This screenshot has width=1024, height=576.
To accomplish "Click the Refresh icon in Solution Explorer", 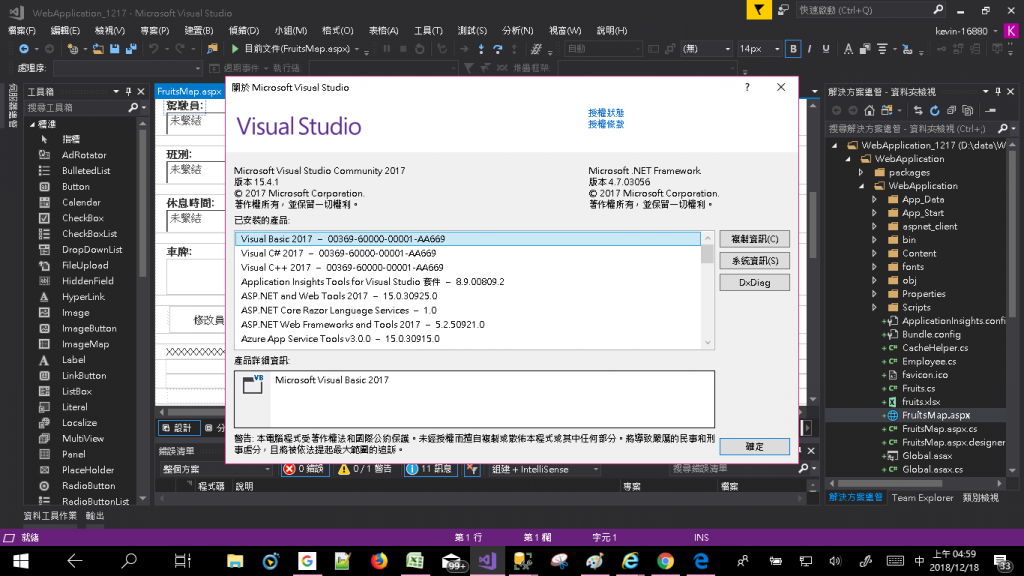I will coord(935,110).
